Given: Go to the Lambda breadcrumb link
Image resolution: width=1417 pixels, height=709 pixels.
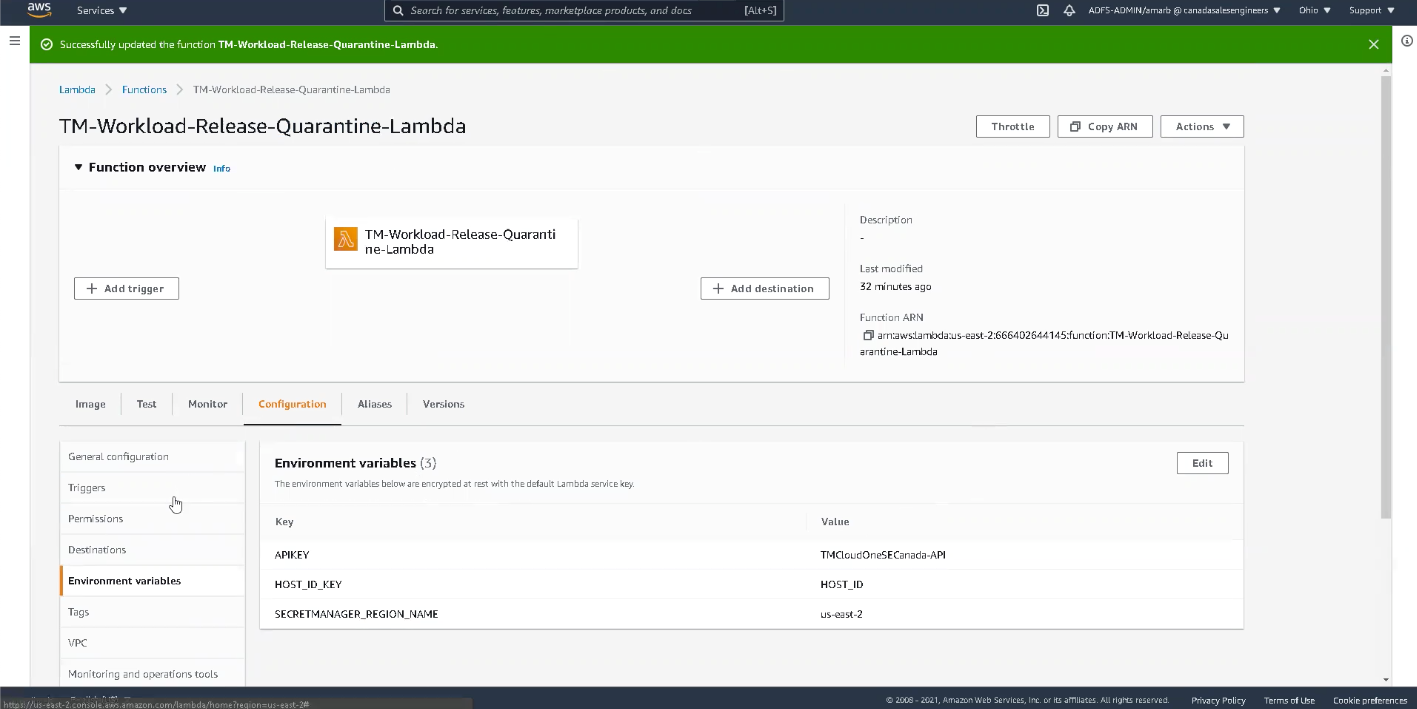Looking at the screenshot, I should (77, 90).
